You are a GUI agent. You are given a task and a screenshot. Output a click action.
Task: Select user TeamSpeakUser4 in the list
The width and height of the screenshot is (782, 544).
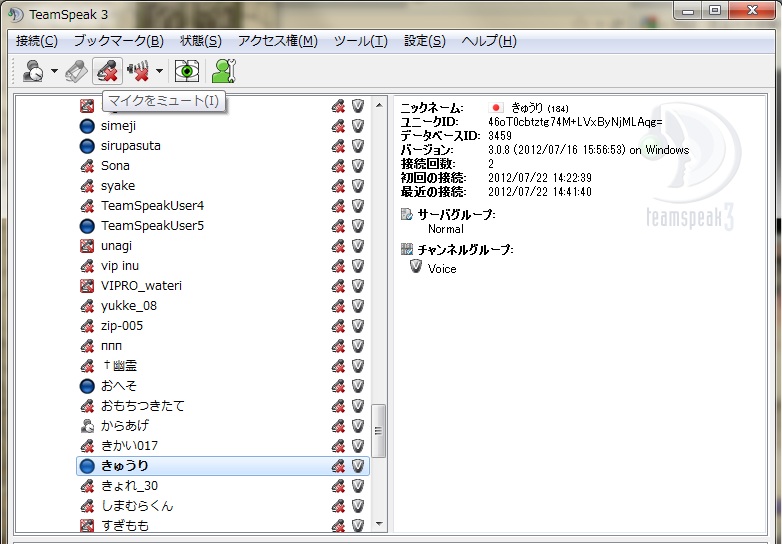click(152, 205)
